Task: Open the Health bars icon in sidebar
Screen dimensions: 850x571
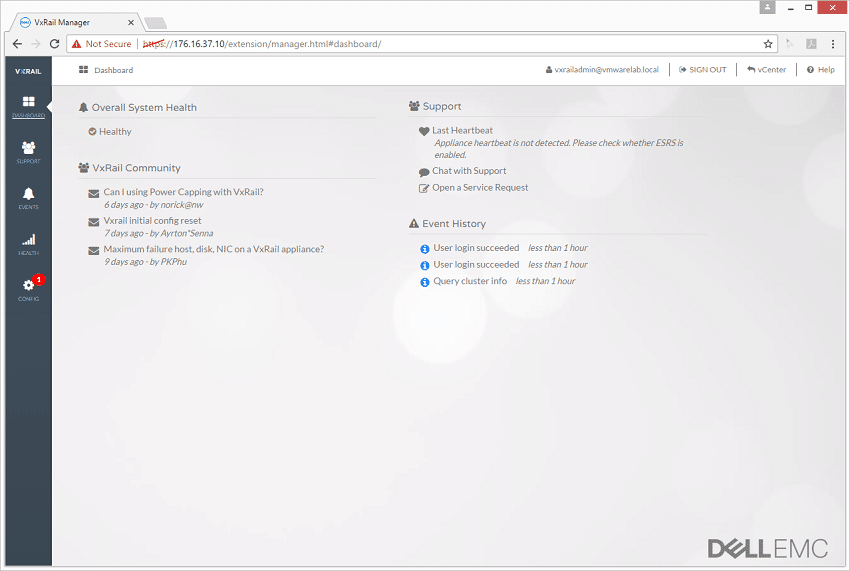Action: pos(28,240)
